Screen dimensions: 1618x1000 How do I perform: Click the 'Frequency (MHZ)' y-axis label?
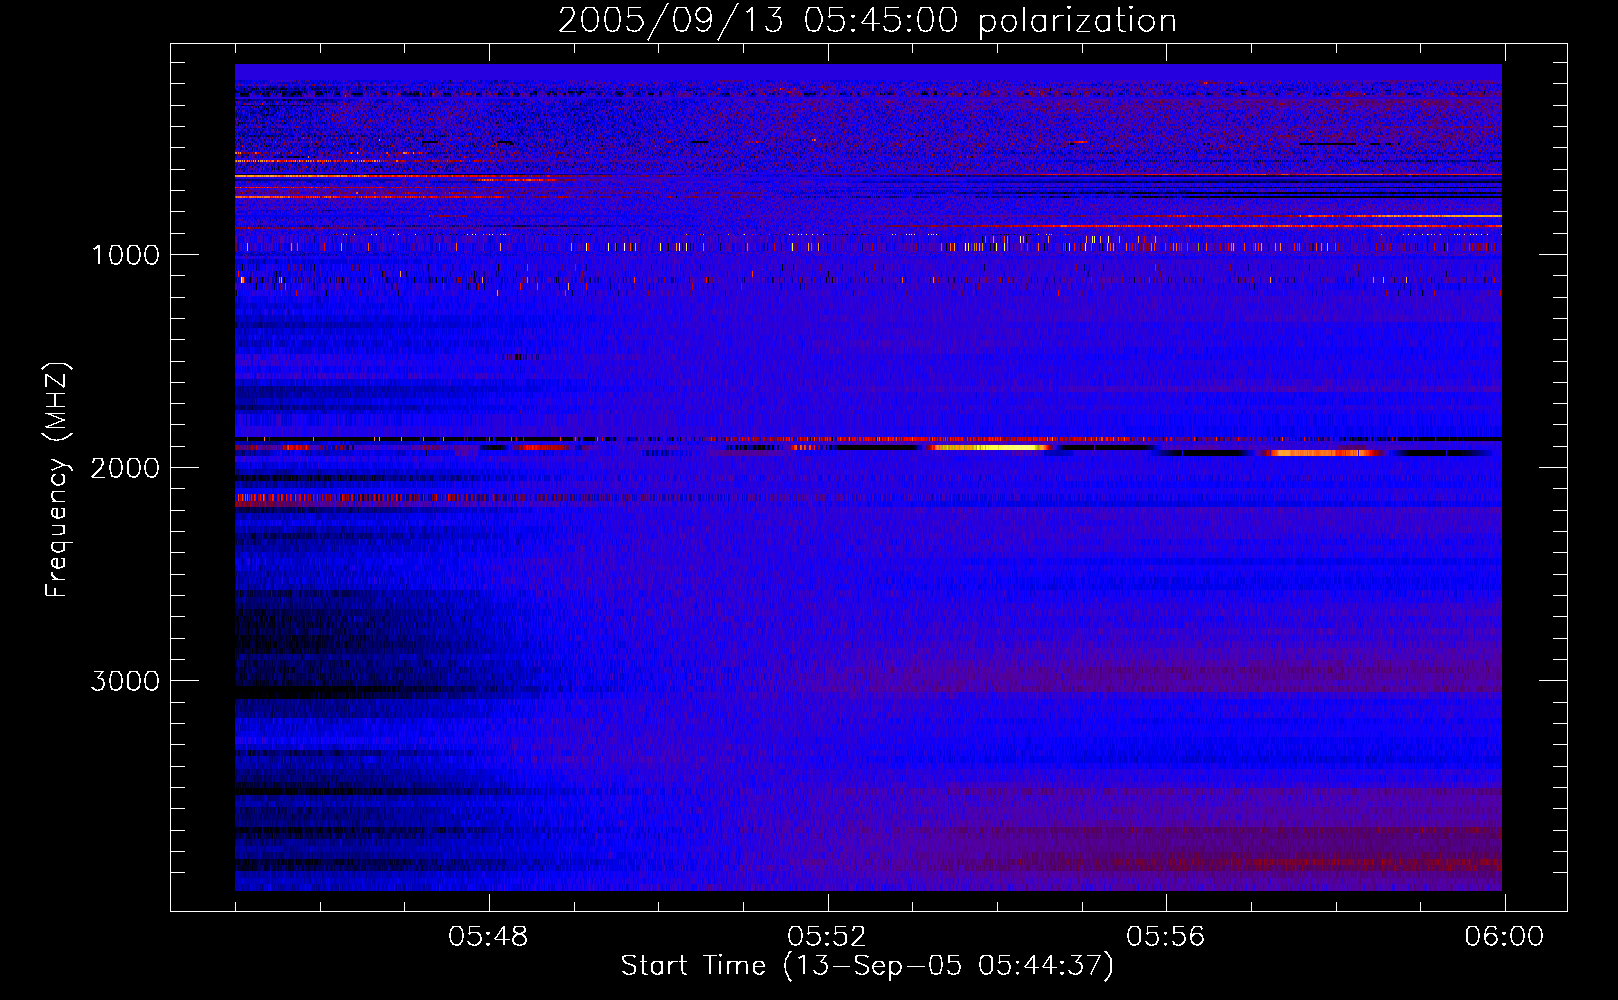coord(57,480)
